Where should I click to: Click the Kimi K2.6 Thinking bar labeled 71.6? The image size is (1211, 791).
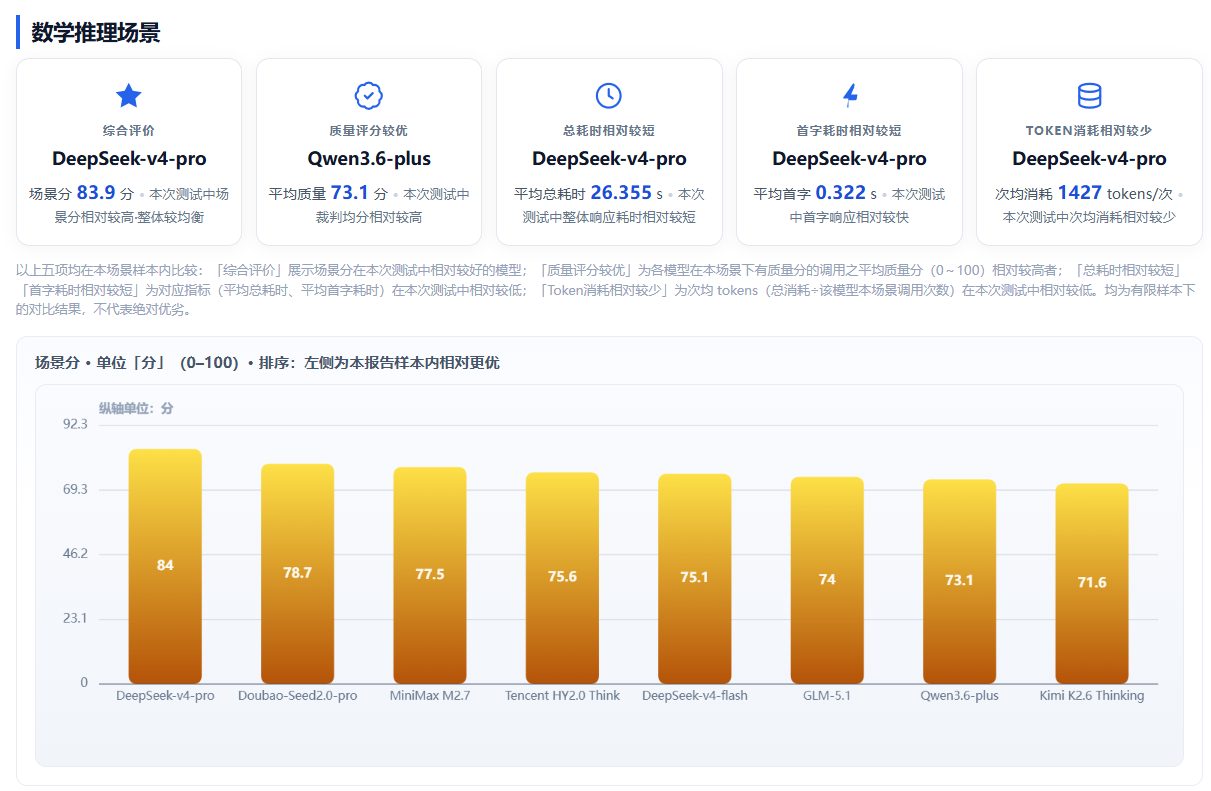pos(1092,584)
